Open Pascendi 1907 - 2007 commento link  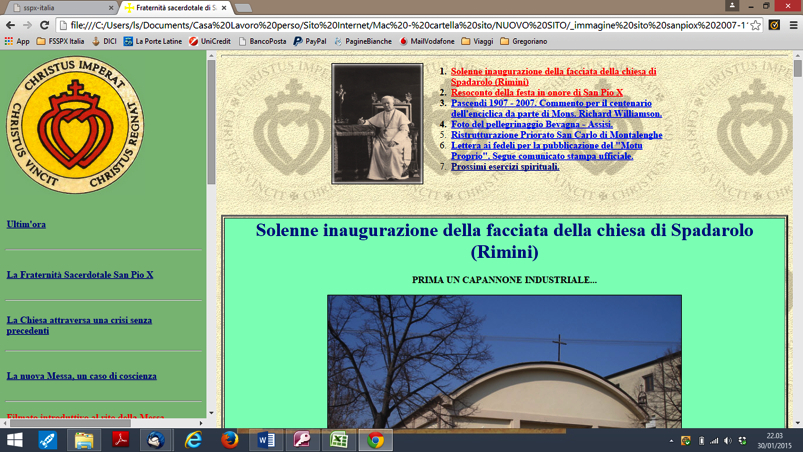556,109
